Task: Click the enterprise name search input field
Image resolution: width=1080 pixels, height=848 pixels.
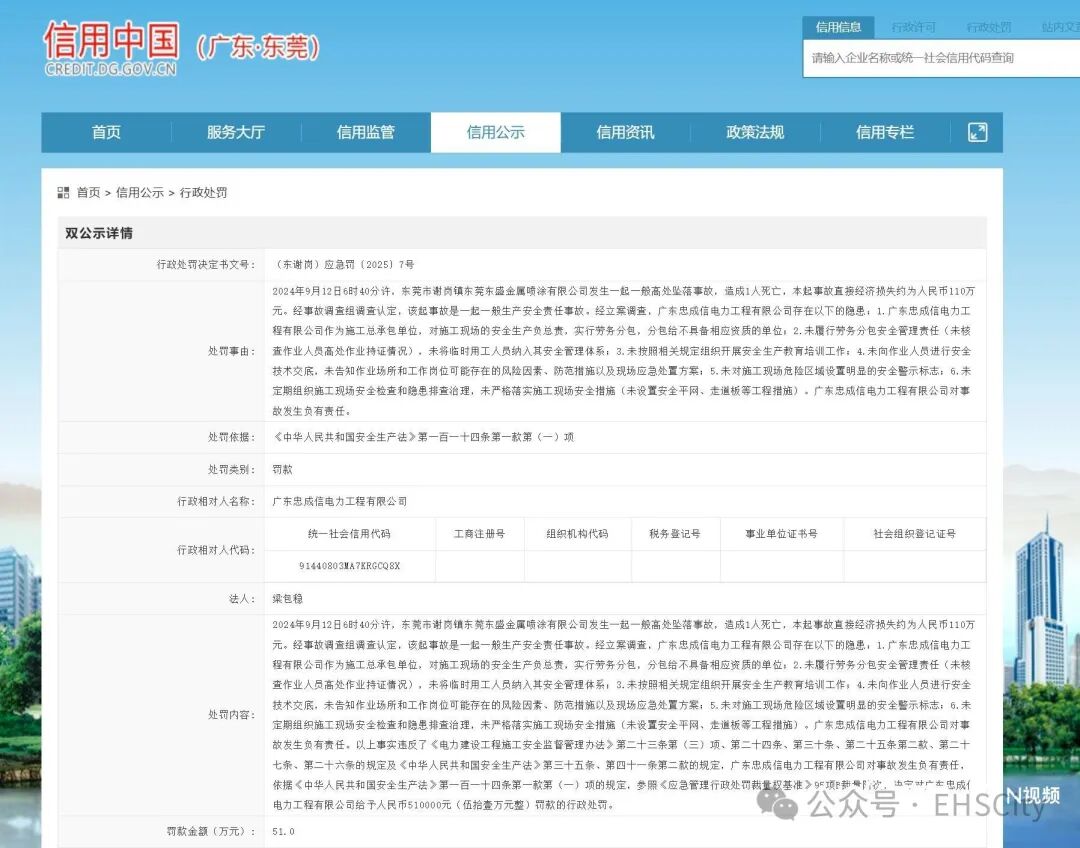Action: pos(942,58)
